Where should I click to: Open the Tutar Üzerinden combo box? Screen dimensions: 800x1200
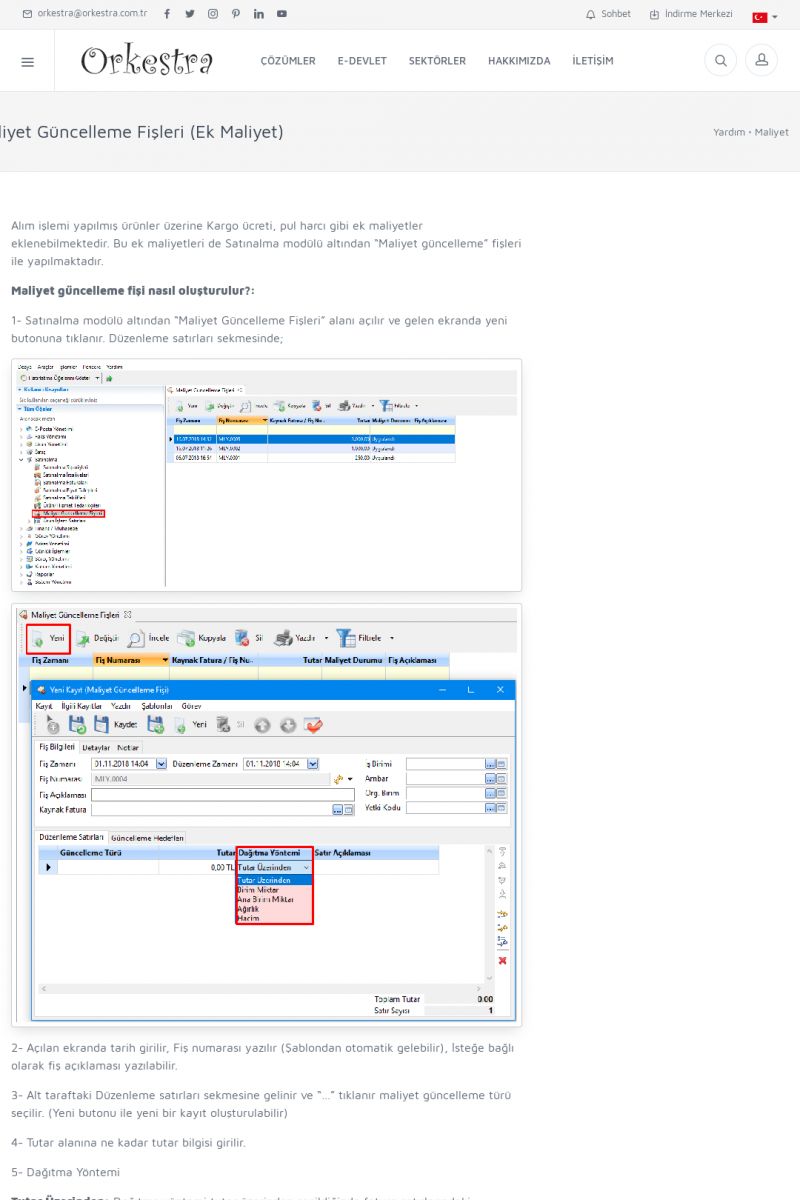pyautogui.click(x=274, y=868)
